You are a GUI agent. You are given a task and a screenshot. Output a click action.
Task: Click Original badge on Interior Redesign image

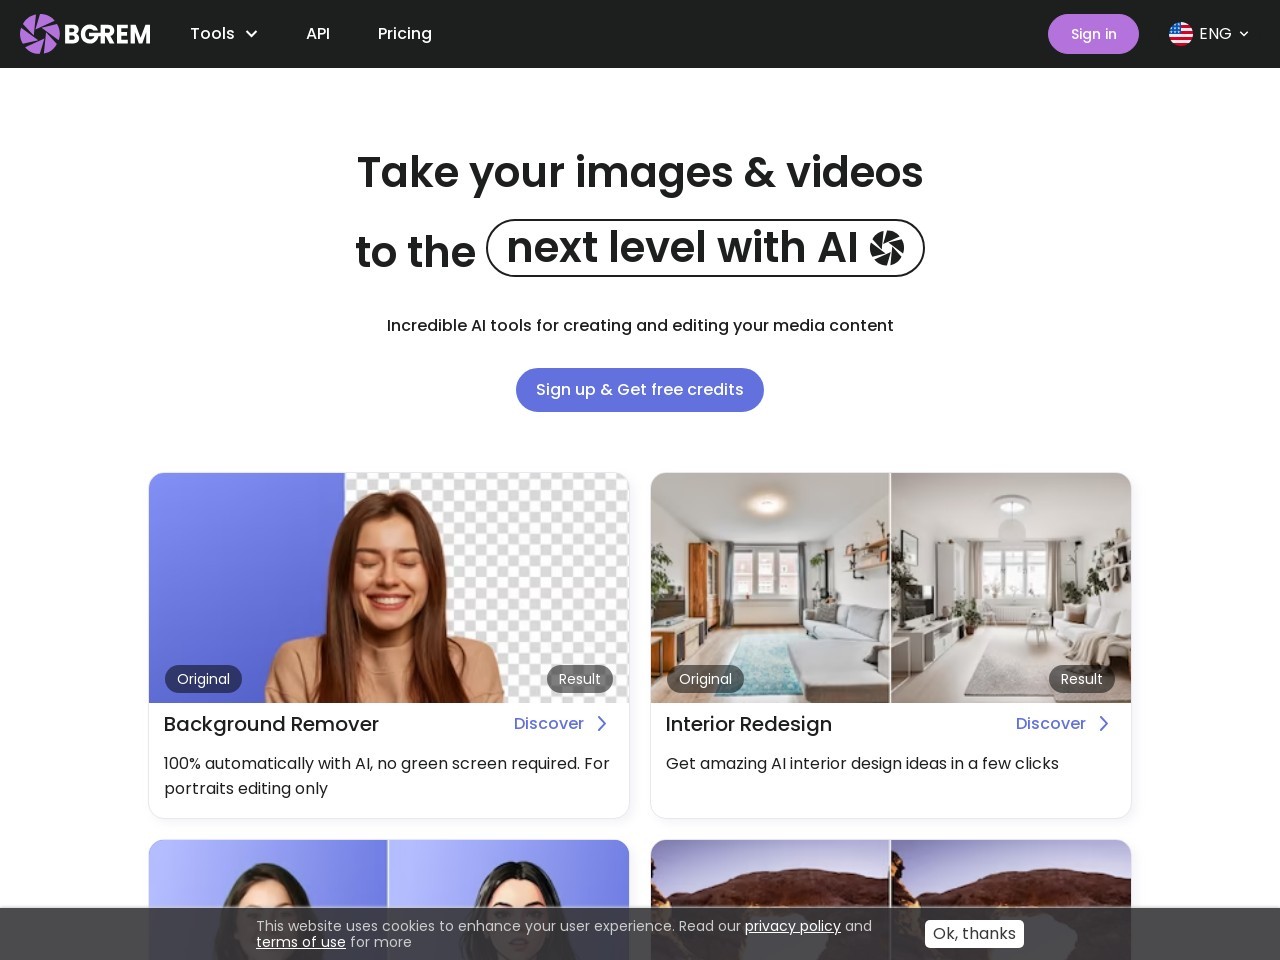pyautogui.click(x=705, y=679)
